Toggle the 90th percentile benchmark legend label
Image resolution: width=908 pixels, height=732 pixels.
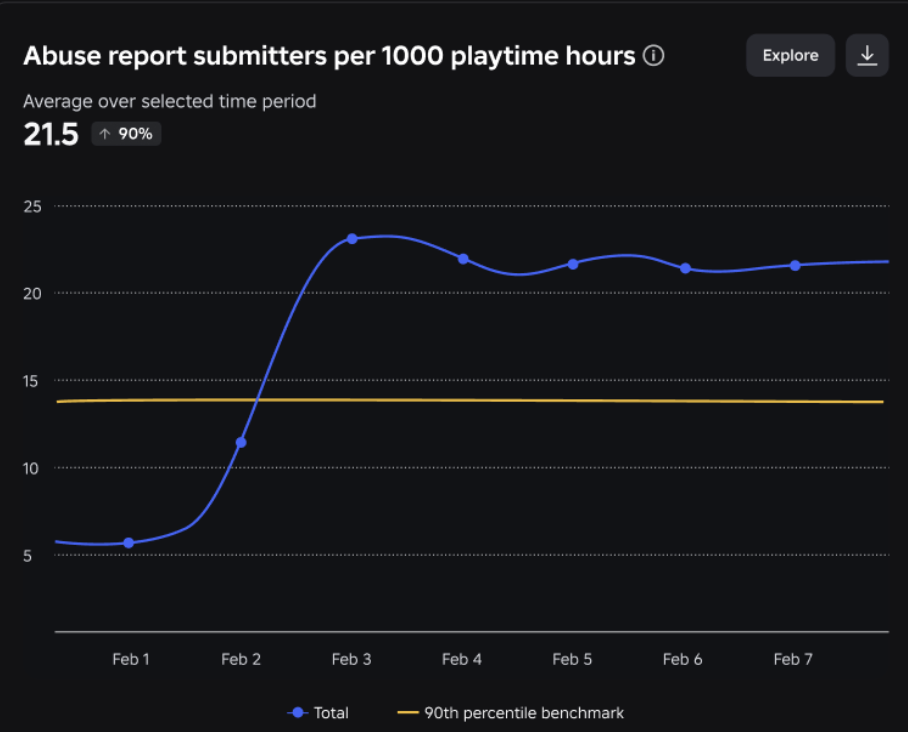[x=524, y=713]
